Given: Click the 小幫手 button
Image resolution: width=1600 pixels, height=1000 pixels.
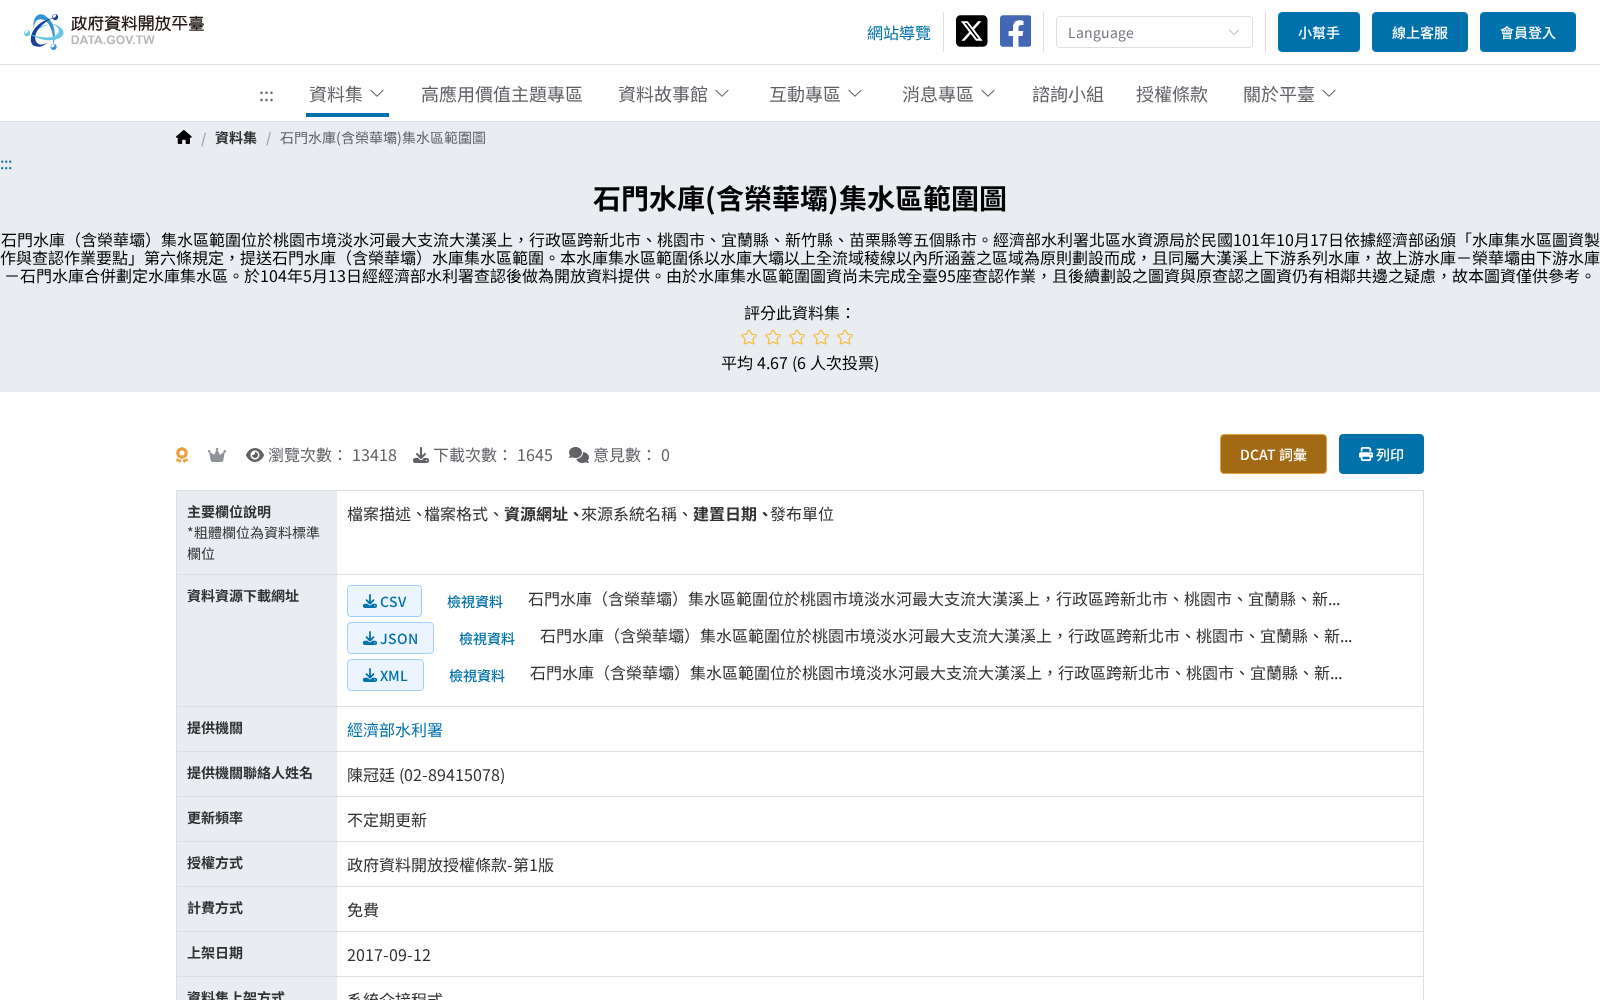Looking at the screenshot, I should (1319, 32).
